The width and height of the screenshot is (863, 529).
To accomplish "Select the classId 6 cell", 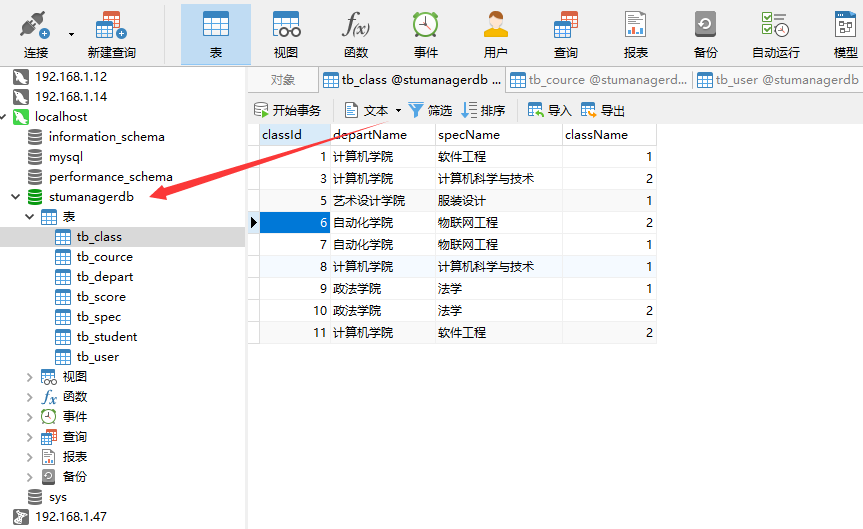I will click(x=294, y=223).
